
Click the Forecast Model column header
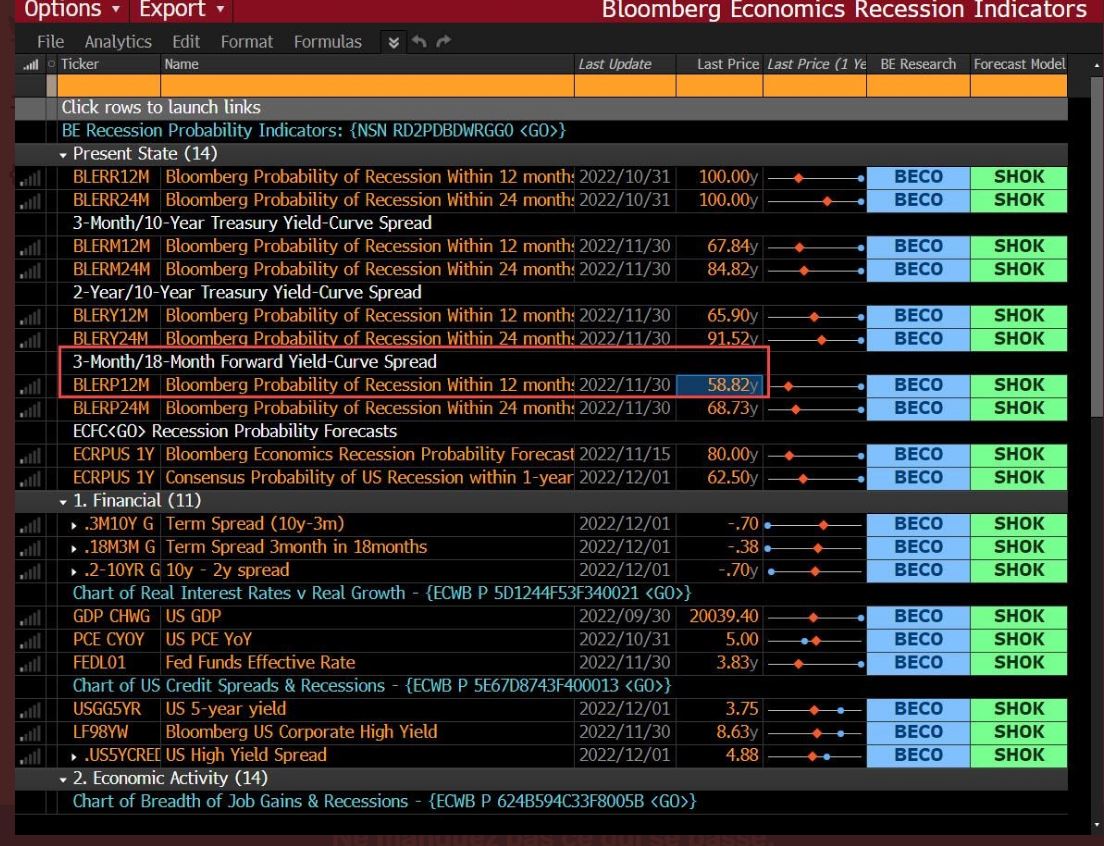[x=1019, y=64]
